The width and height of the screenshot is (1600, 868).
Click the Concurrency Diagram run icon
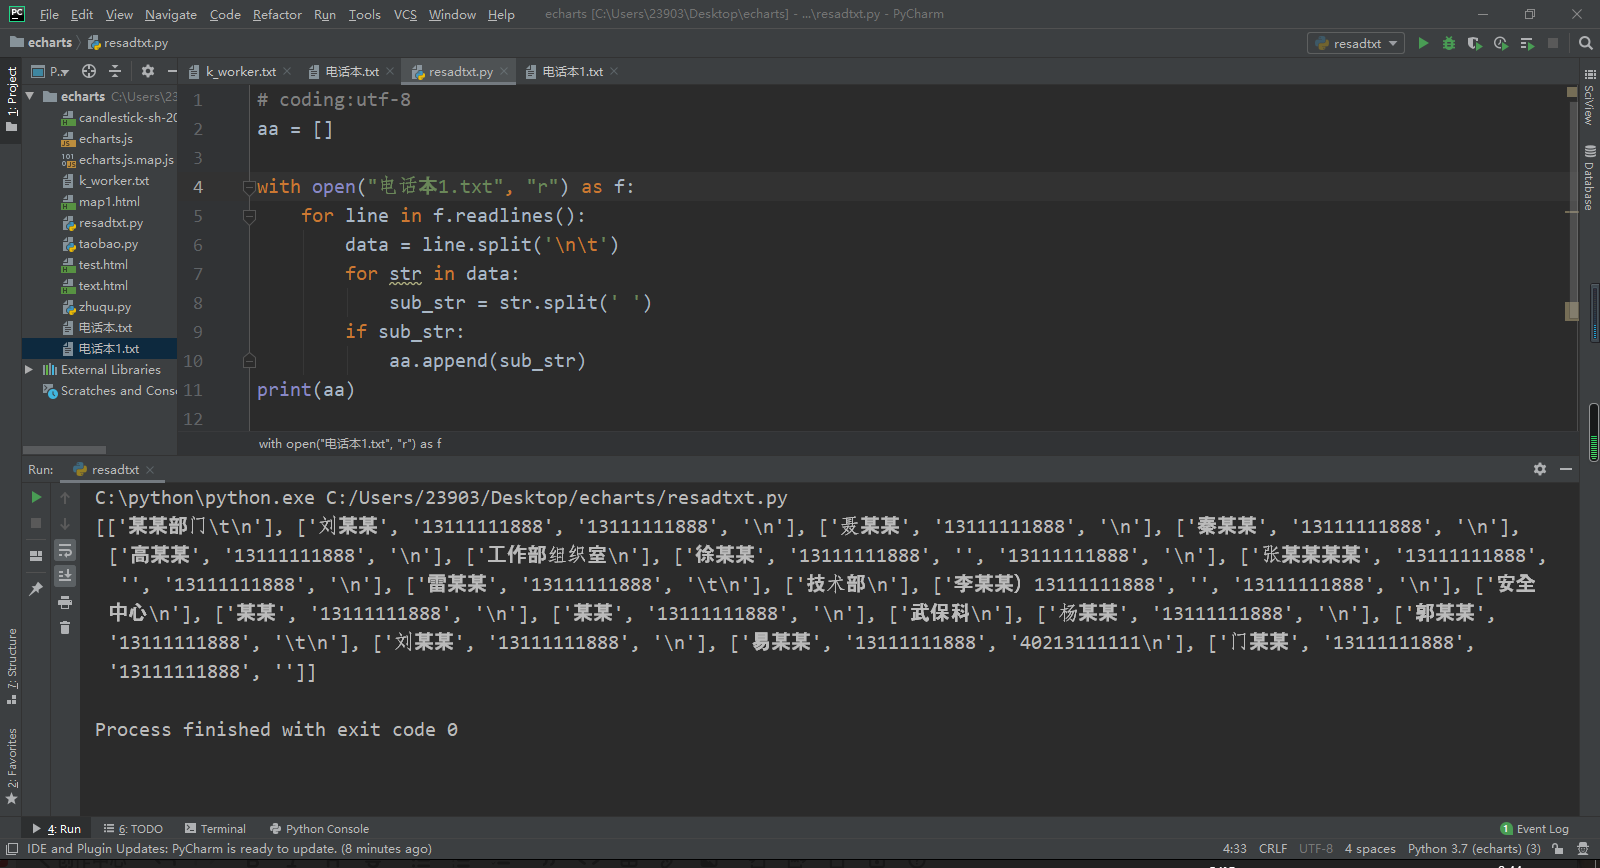click(1527, 43)
